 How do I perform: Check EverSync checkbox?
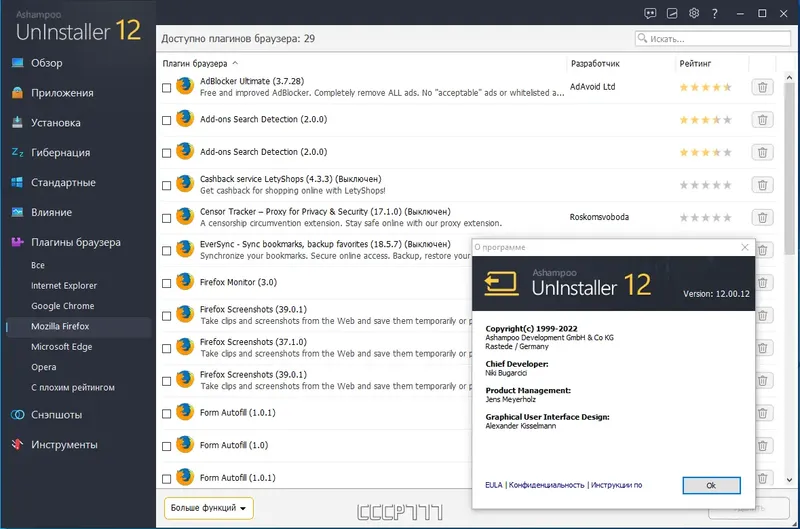(x=166, y=251)
